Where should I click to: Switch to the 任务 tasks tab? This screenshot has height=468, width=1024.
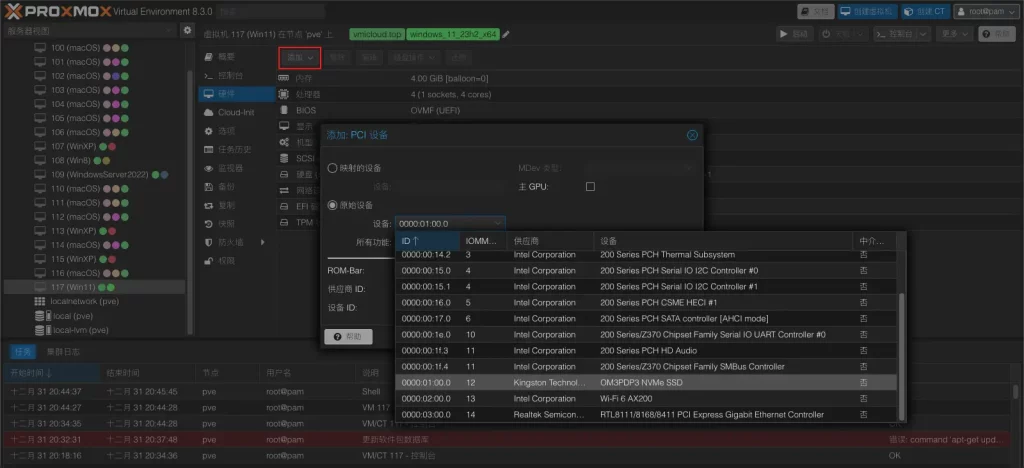click(22, 352)
